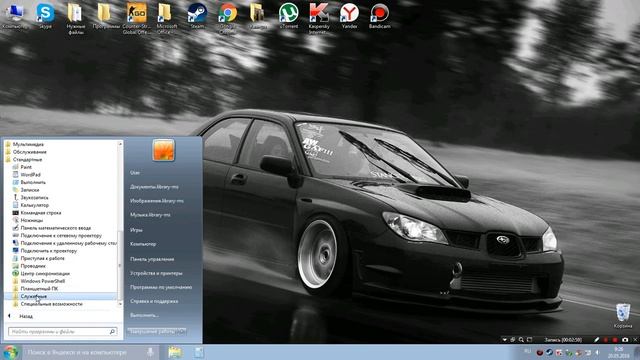Open the Игры link in Start menu

136,230
